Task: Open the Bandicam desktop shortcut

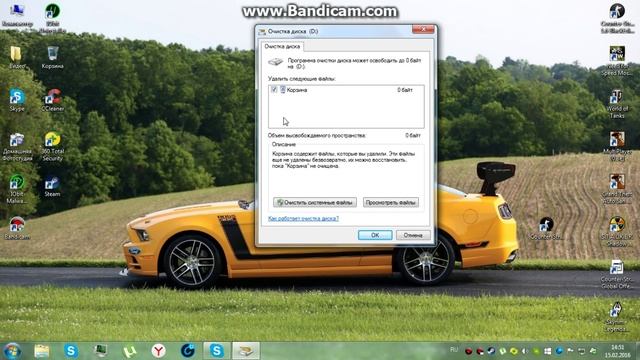Action: click(x=17, y=228)
